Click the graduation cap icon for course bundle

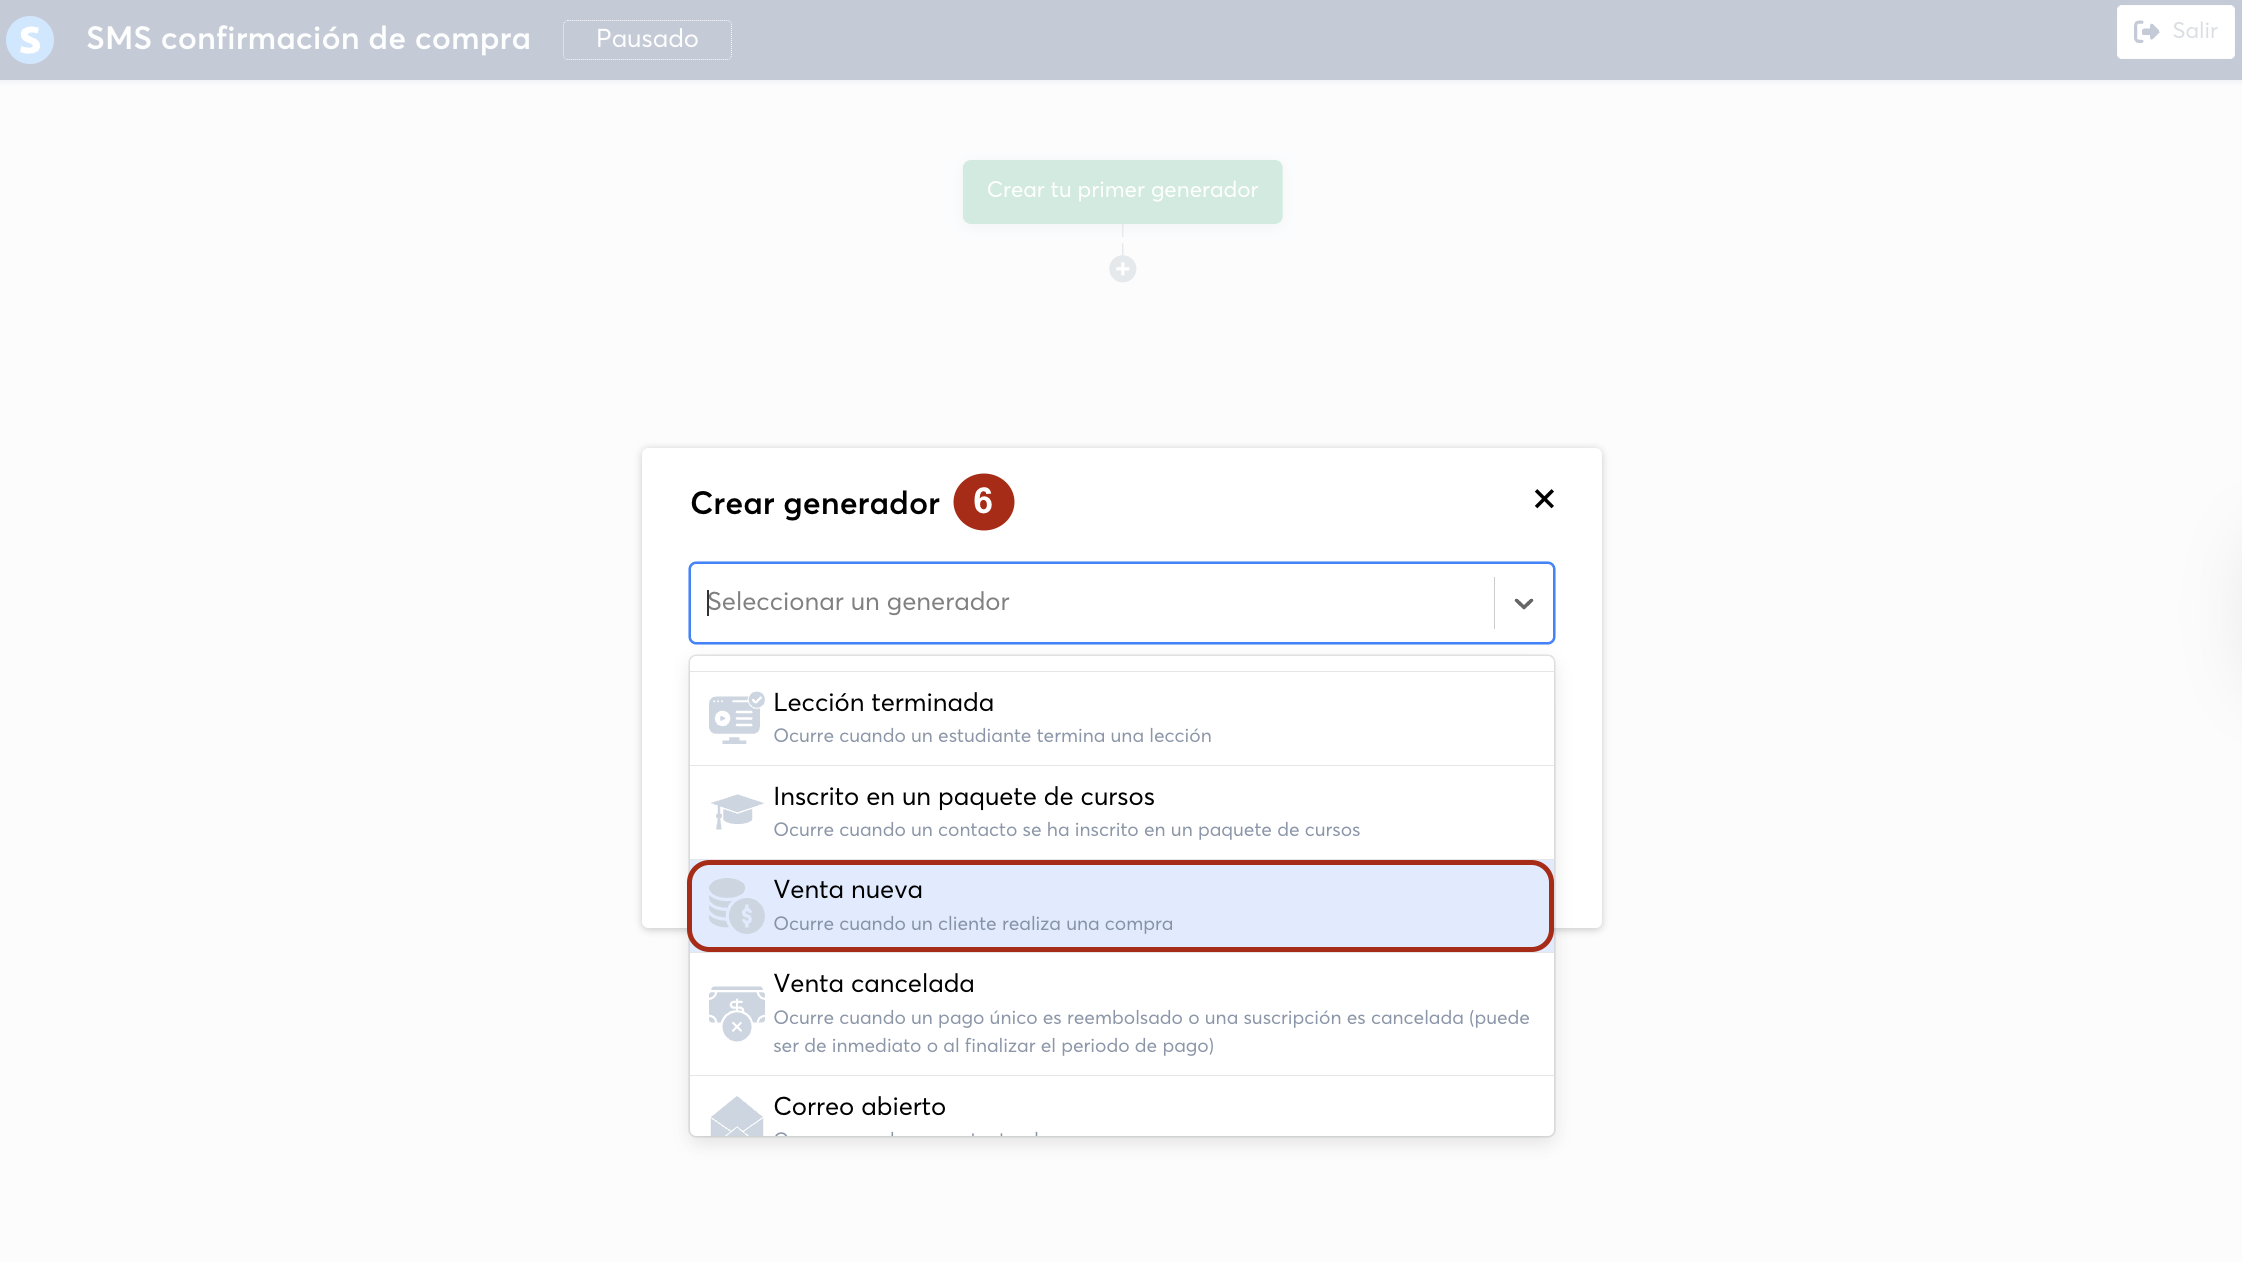(736, 811)
